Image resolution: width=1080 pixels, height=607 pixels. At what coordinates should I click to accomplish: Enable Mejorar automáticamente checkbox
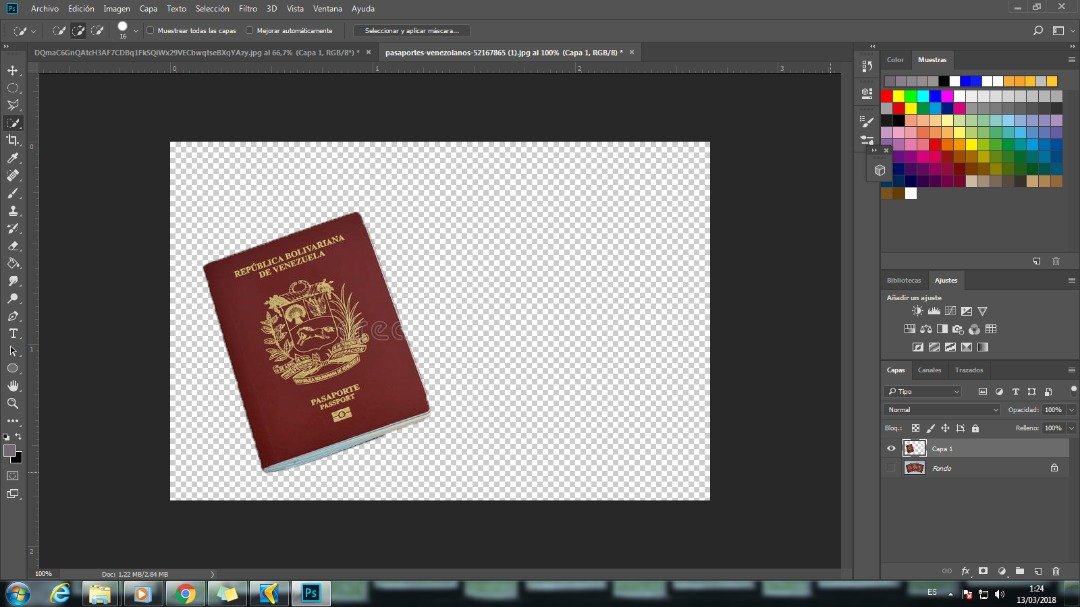tap(249, 30)
